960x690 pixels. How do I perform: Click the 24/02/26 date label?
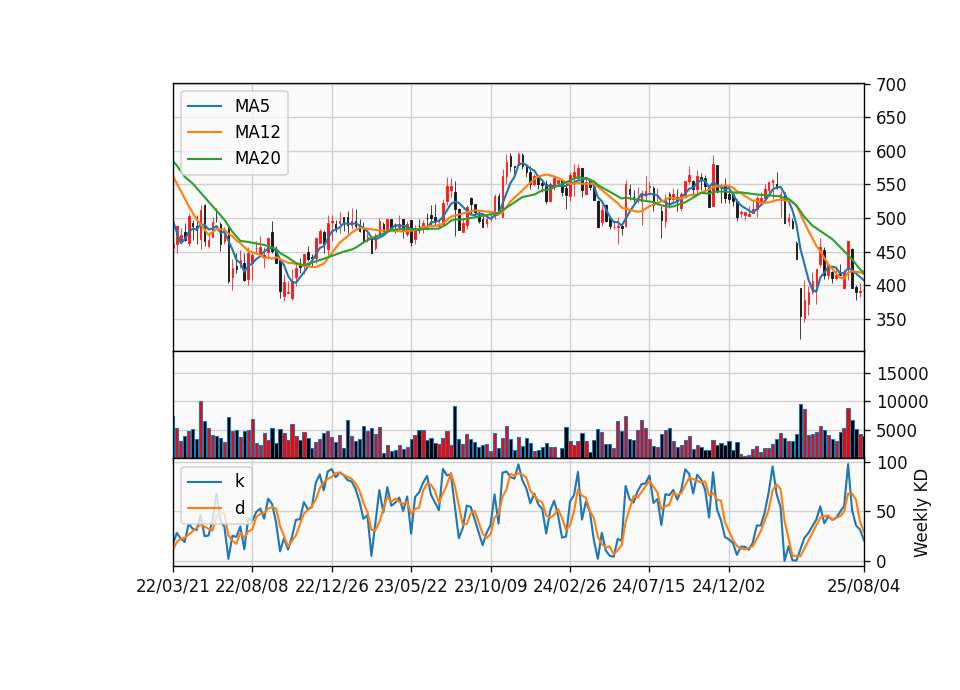(x=569, y=586)
